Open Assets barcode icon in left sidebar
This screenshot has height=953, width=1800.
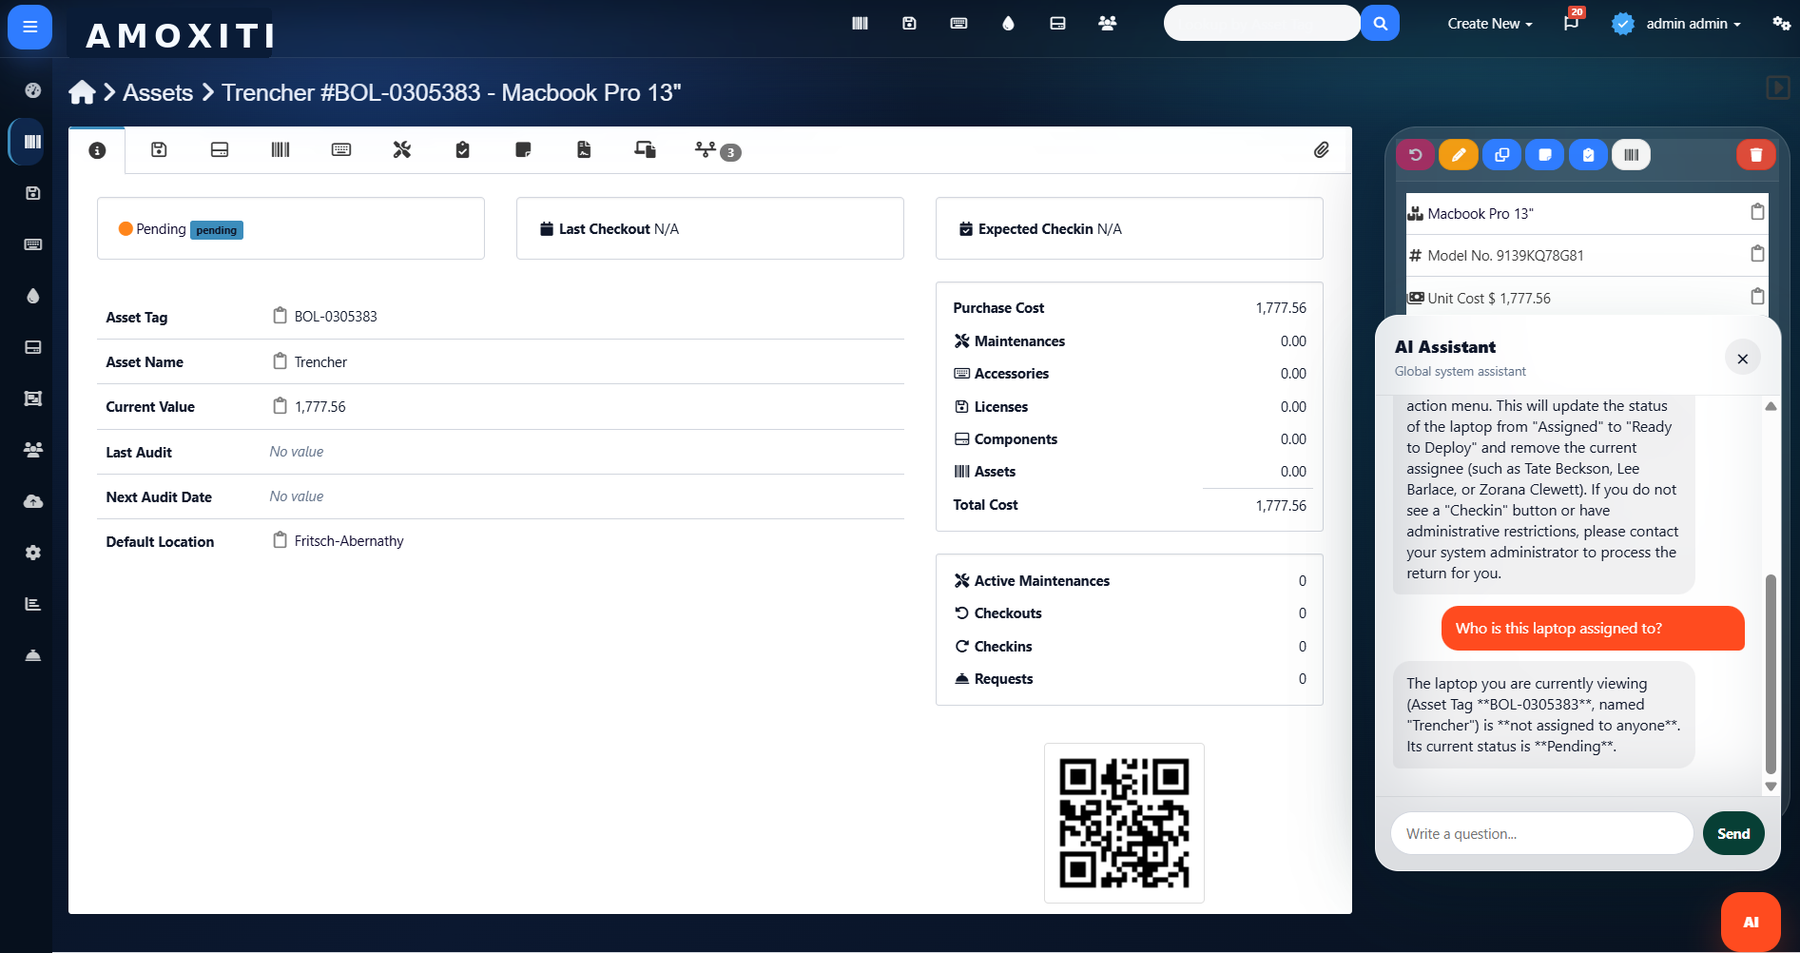[33, 142]
